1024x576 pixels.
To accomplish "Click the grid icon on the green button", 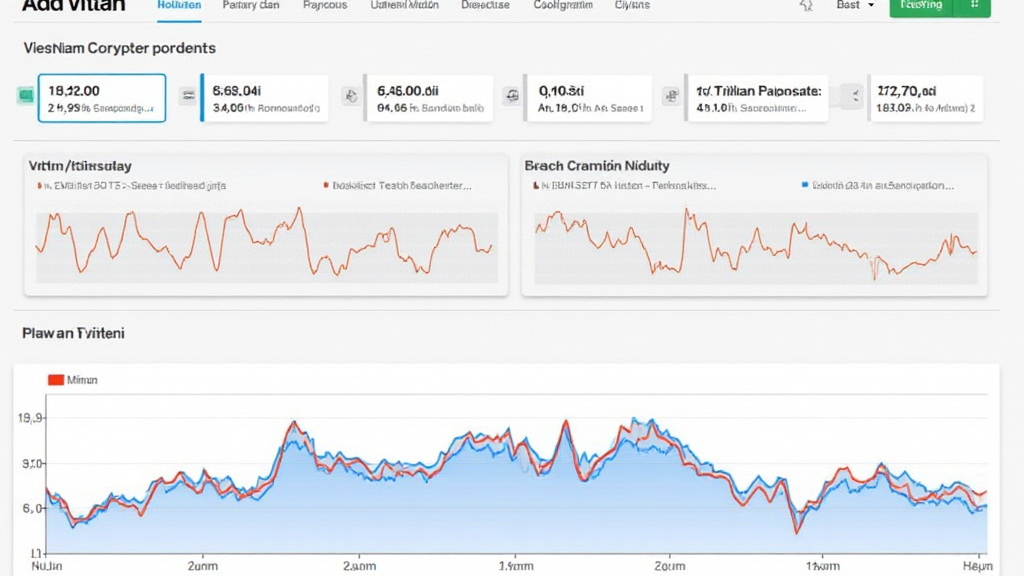I will coord(972,6).
